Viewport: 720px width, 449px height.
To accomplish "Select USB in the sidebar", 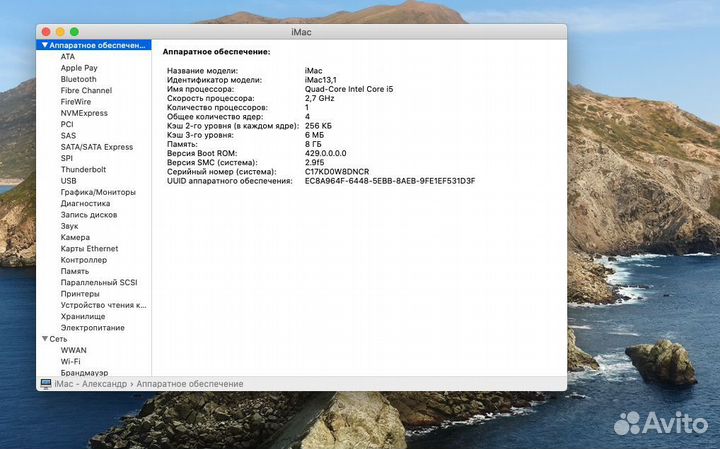I will pos(68,181).
